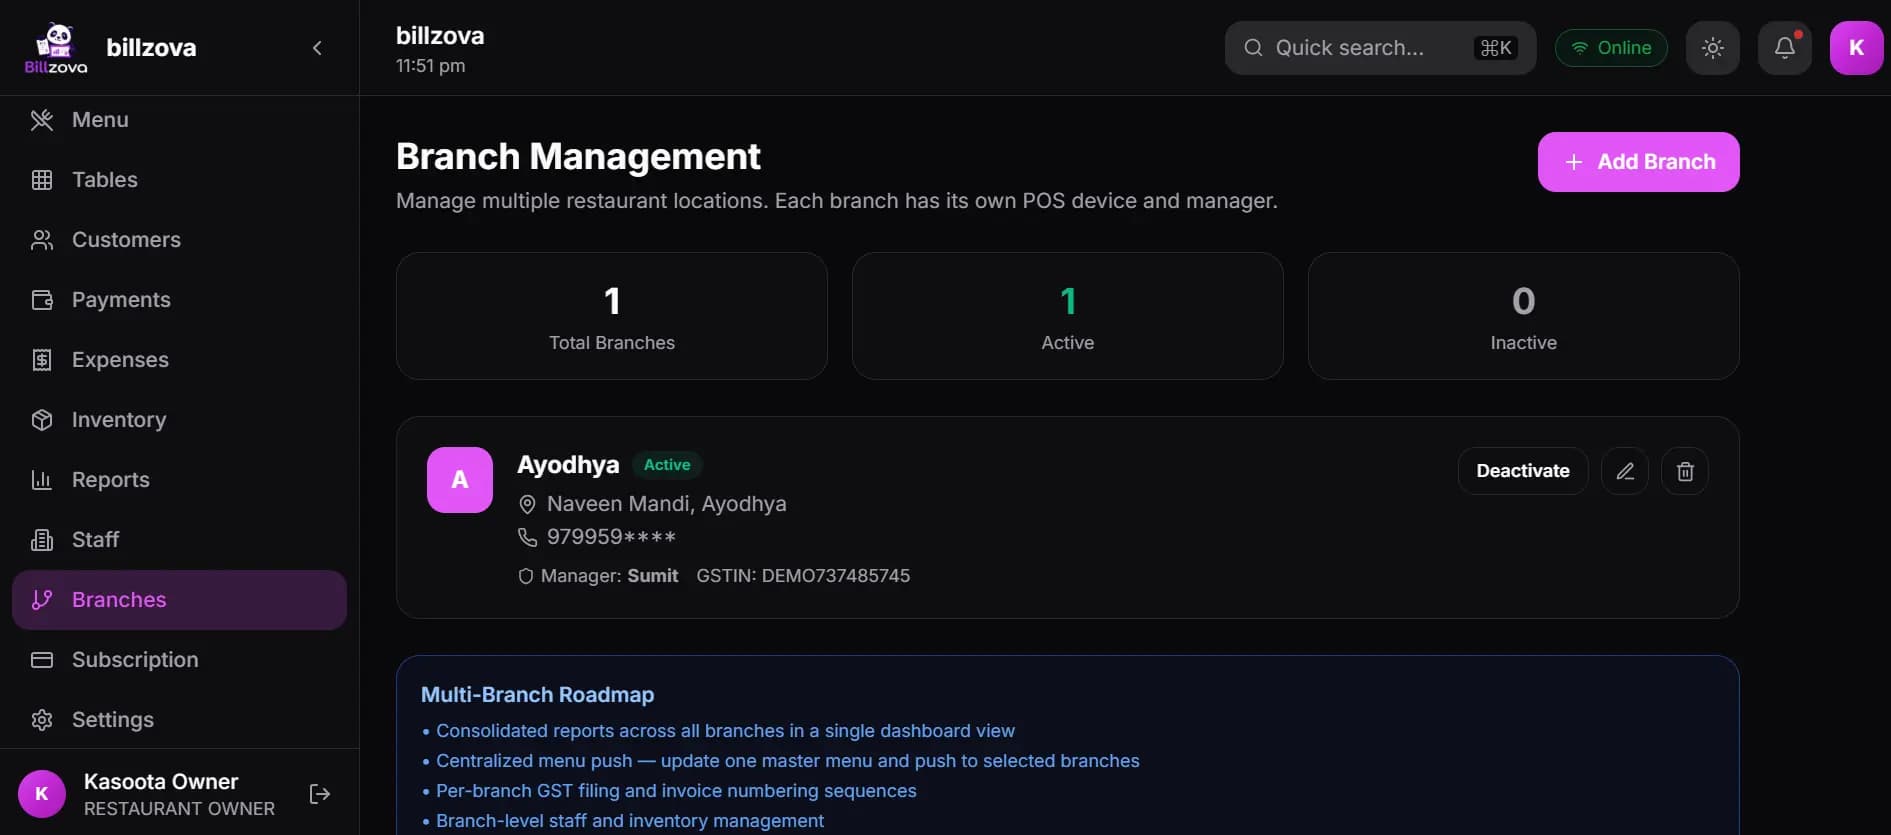Collapse the sidebar with the chevron
The width and height of the screenshot is (1891, 835).
pyautogui.click(x=317, y=48)
